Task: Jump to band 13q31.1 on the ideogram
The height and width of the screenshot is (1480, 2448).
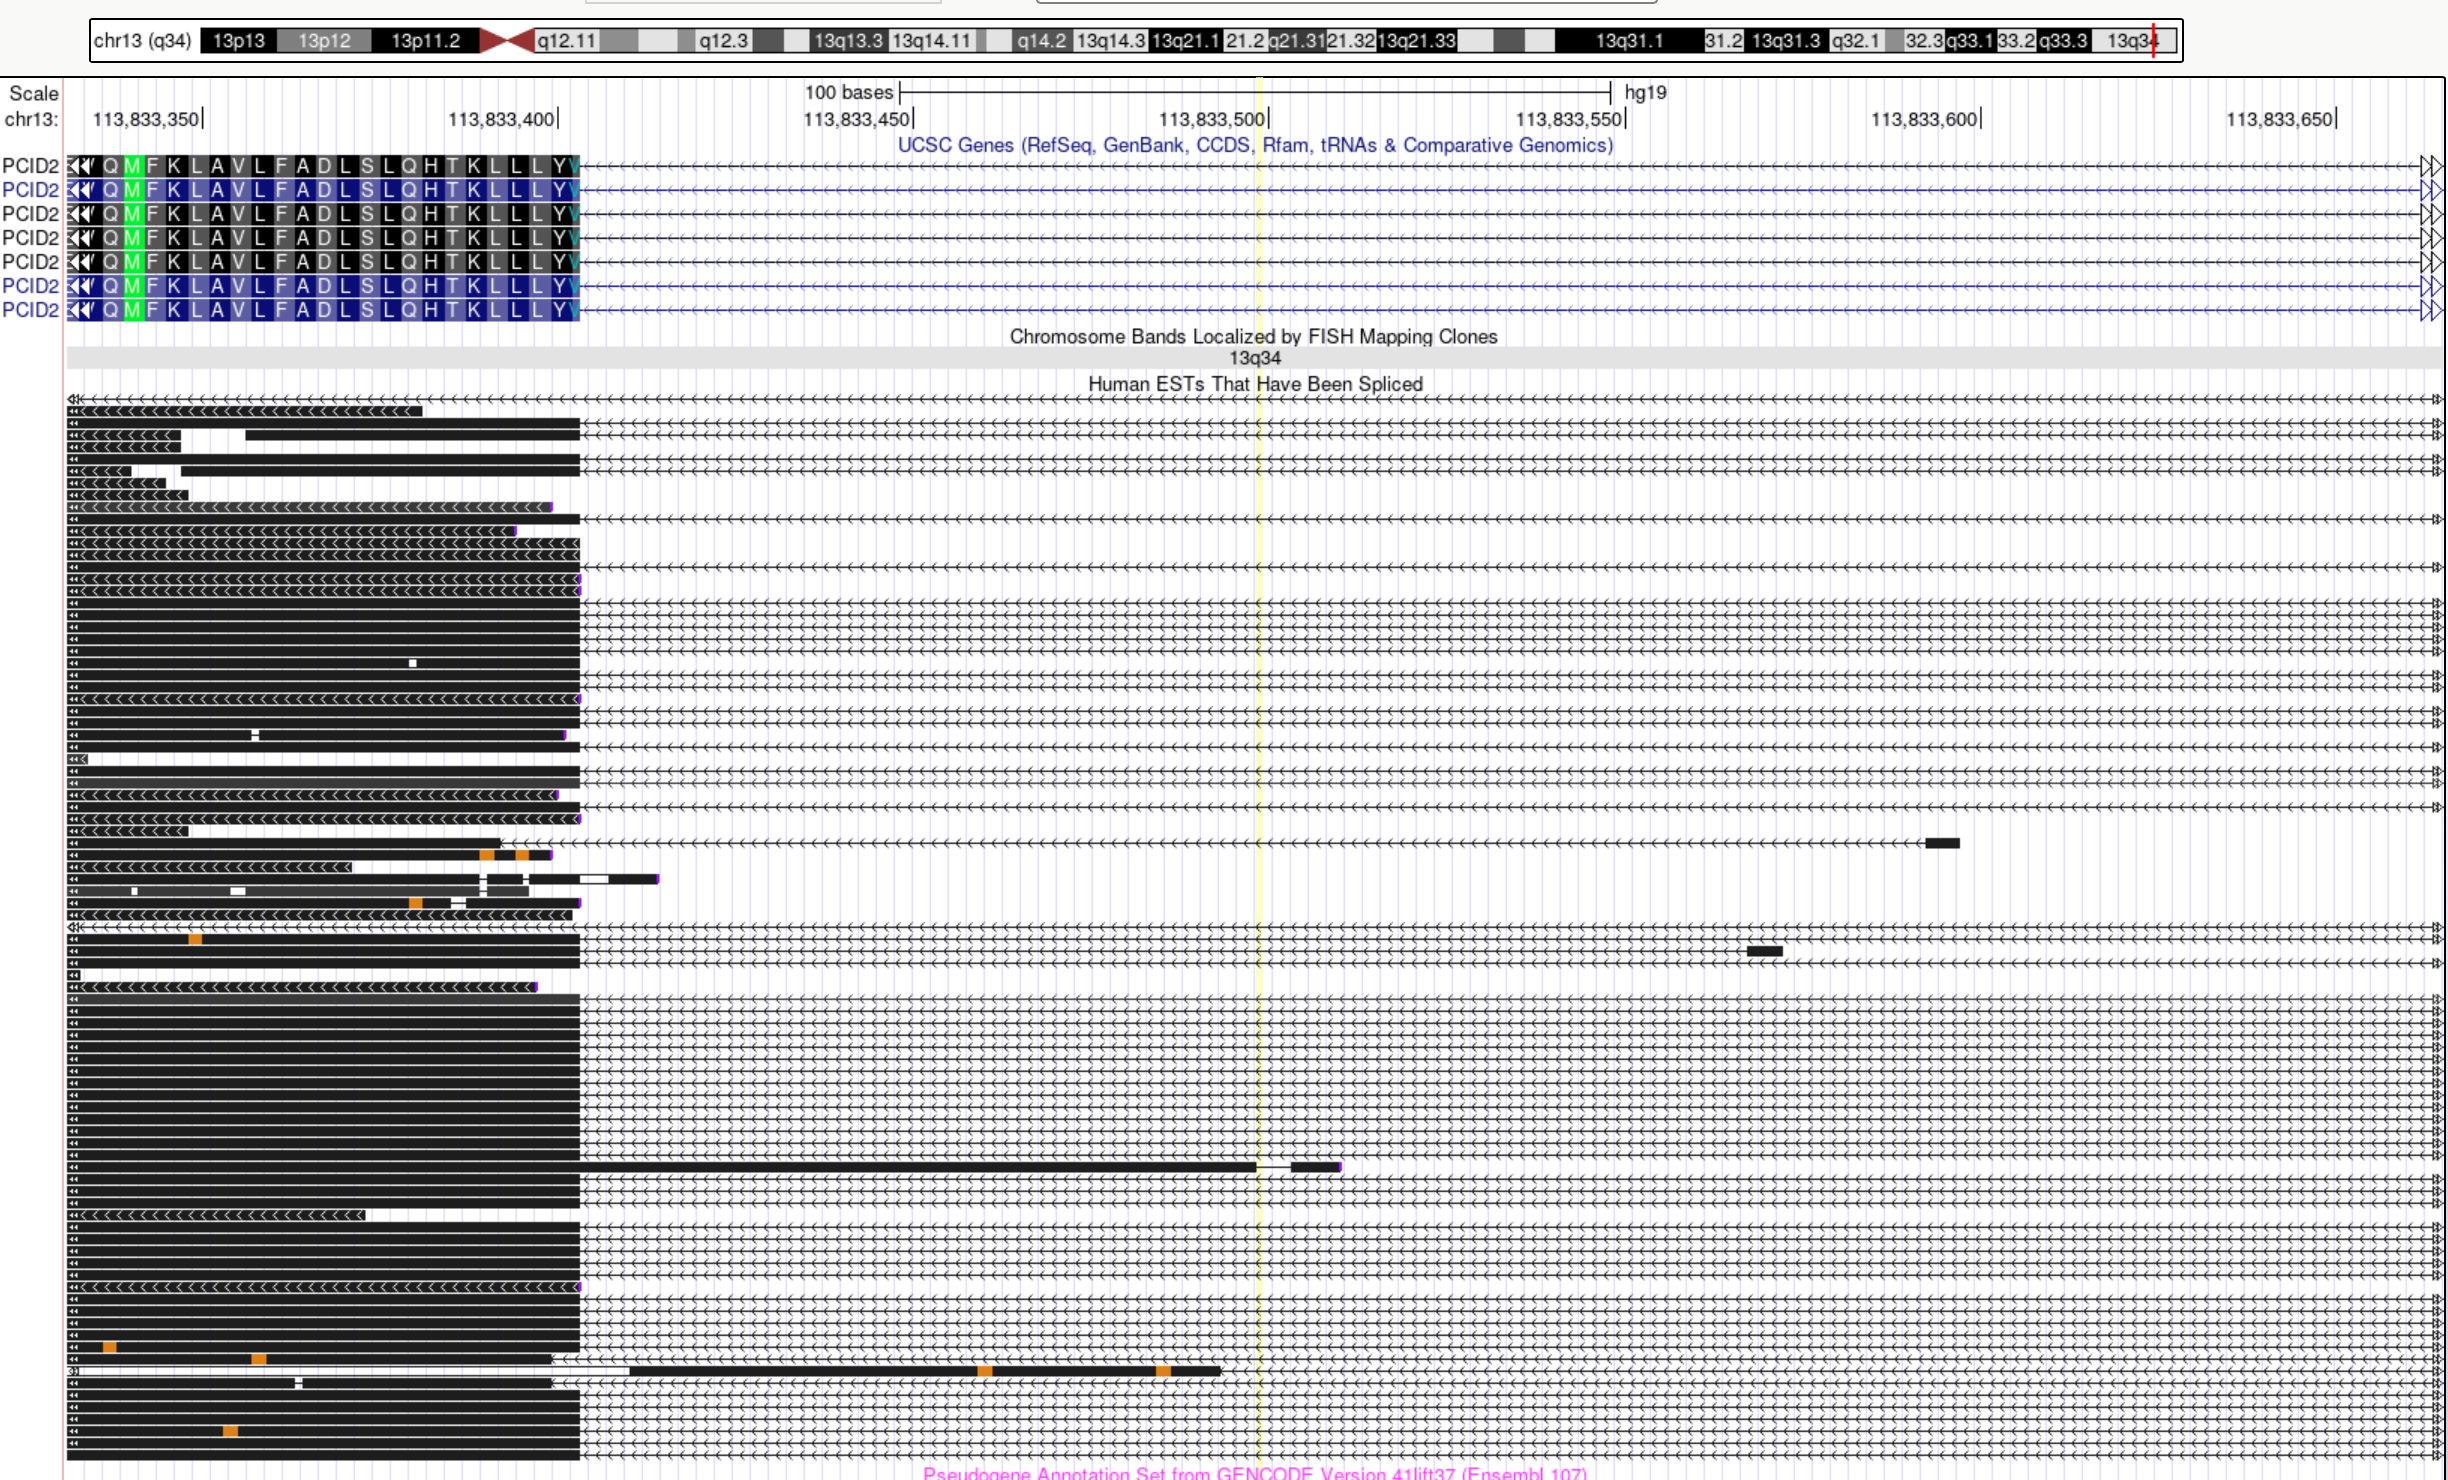Action: pos(1628,41)
